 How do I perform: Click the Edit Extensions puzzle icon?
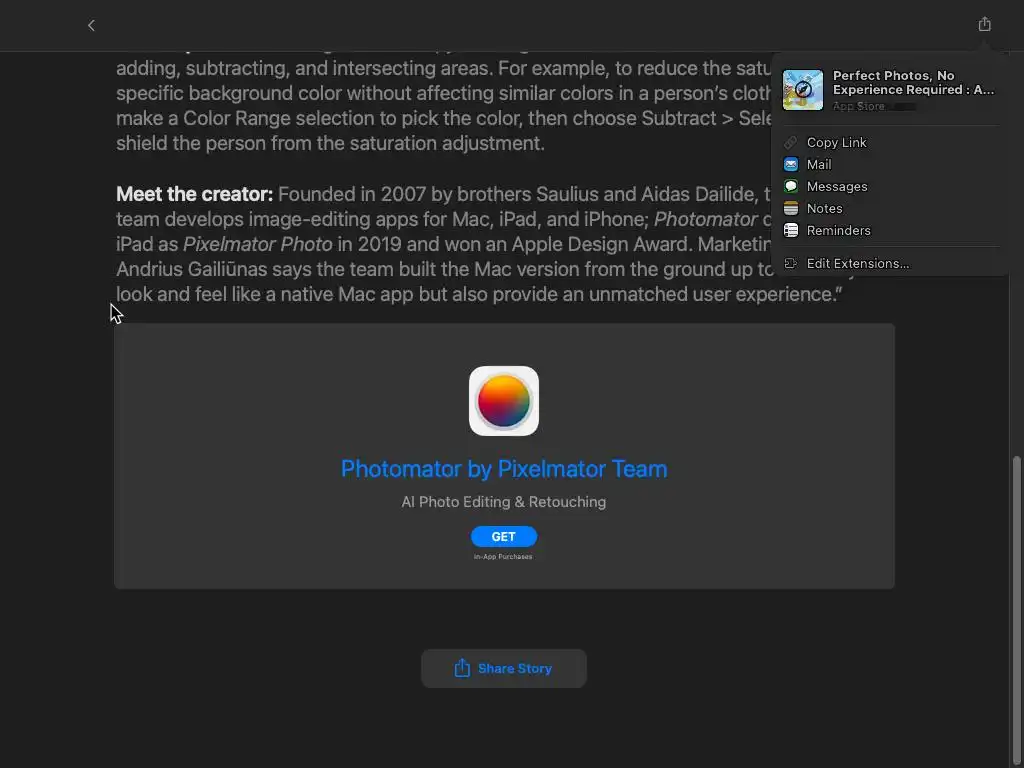tap(790, 263)
